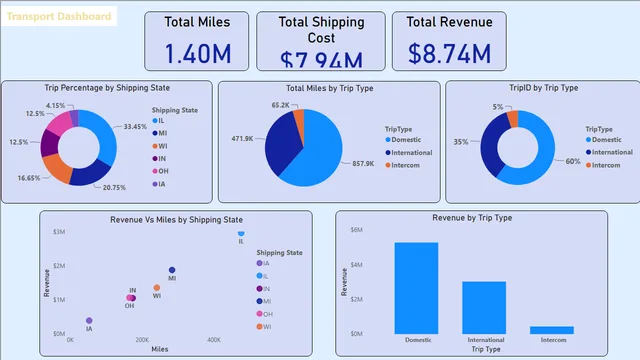Click MI legend entry in scatter chart
This screenshot has width=640, height=360.
tap(264, 301)
